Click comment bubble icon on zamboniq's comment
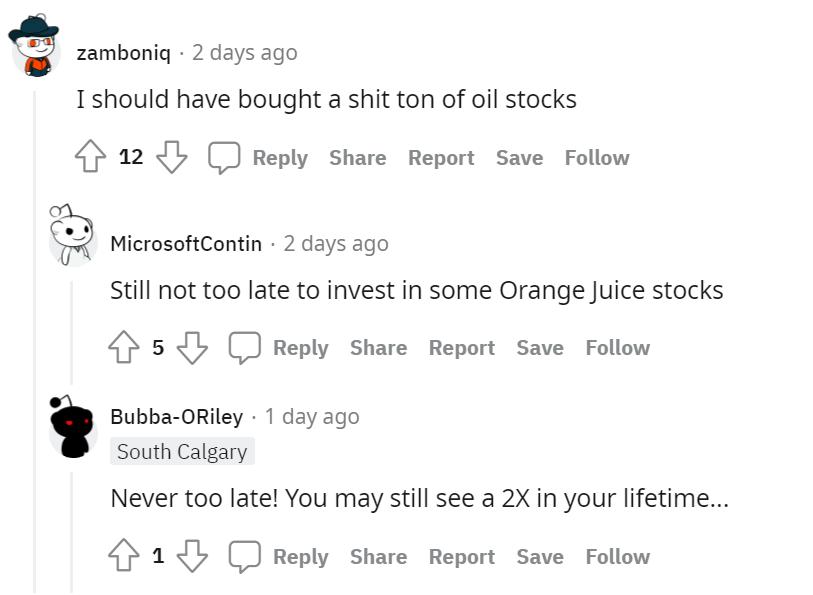Viewport: 813px width, 595px height. click(224, 158)
